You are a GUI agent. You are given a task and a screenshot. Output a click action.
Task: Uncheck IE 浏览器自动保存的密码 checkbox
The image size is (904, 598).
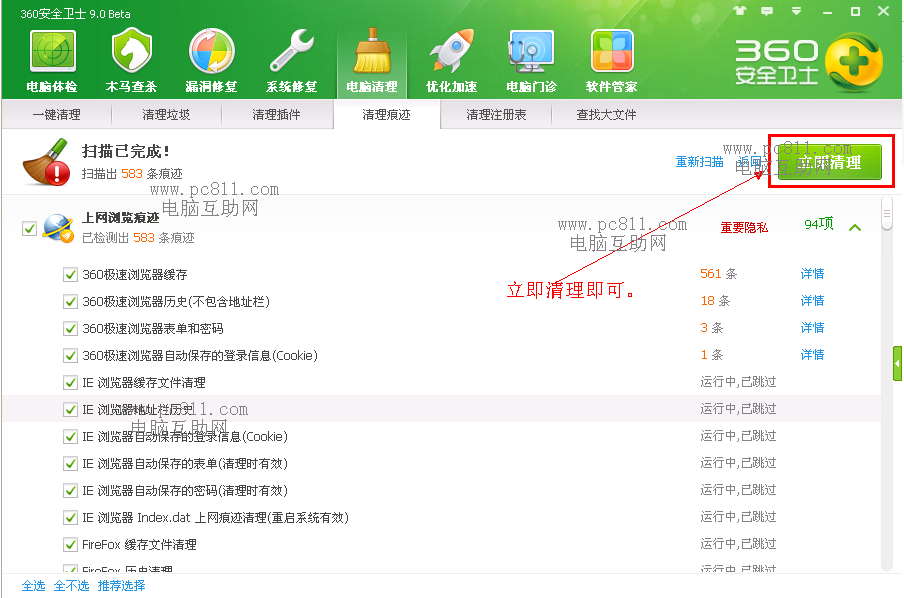[70, 491]
